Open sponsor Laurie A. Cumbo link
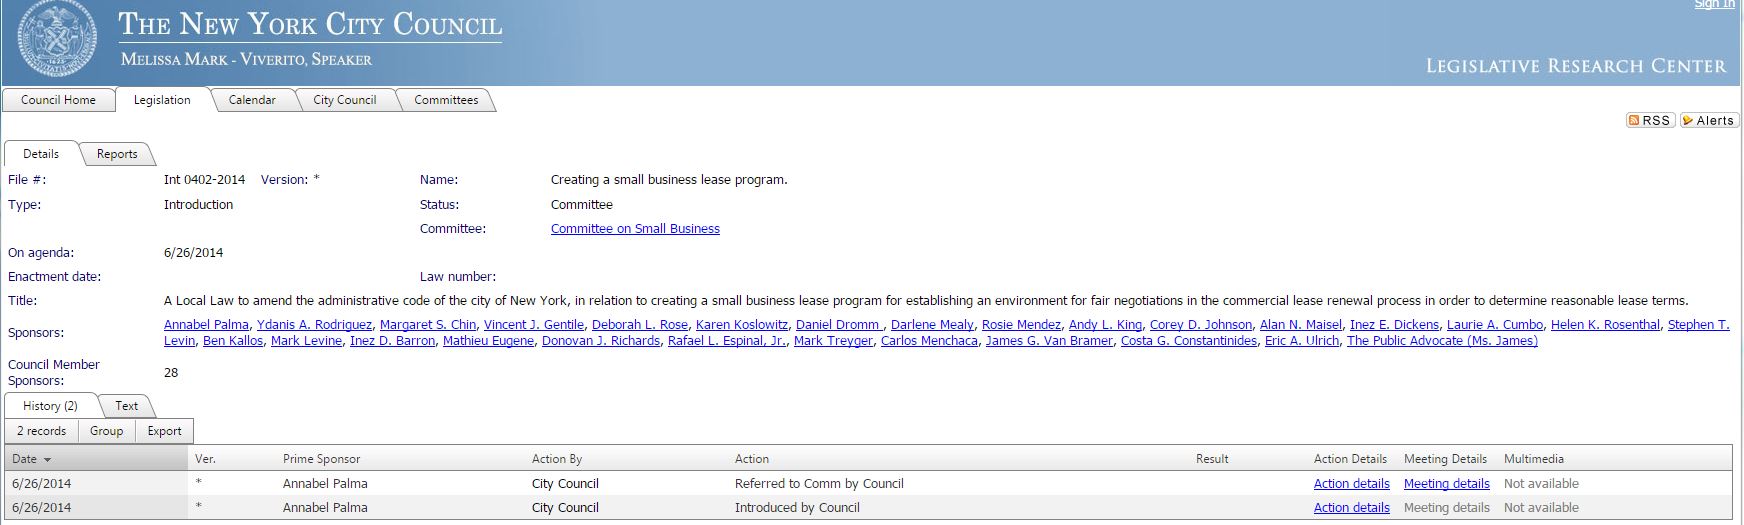Viewport: 1744px width, 525px height. (1495, 325)
